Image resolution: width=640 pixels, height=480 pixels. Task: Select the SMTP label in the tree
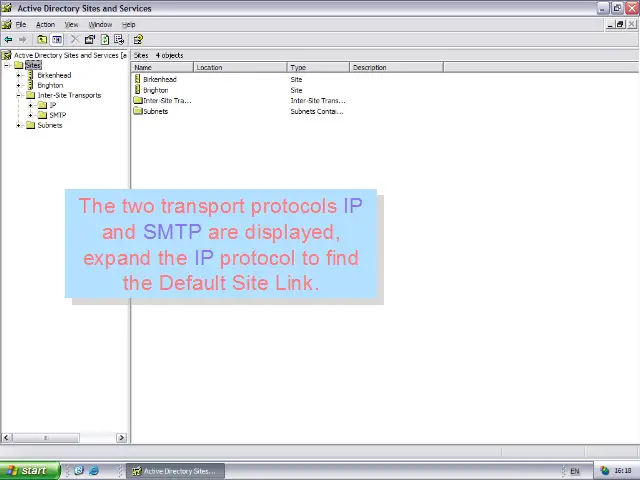click(x=58, y=115)
